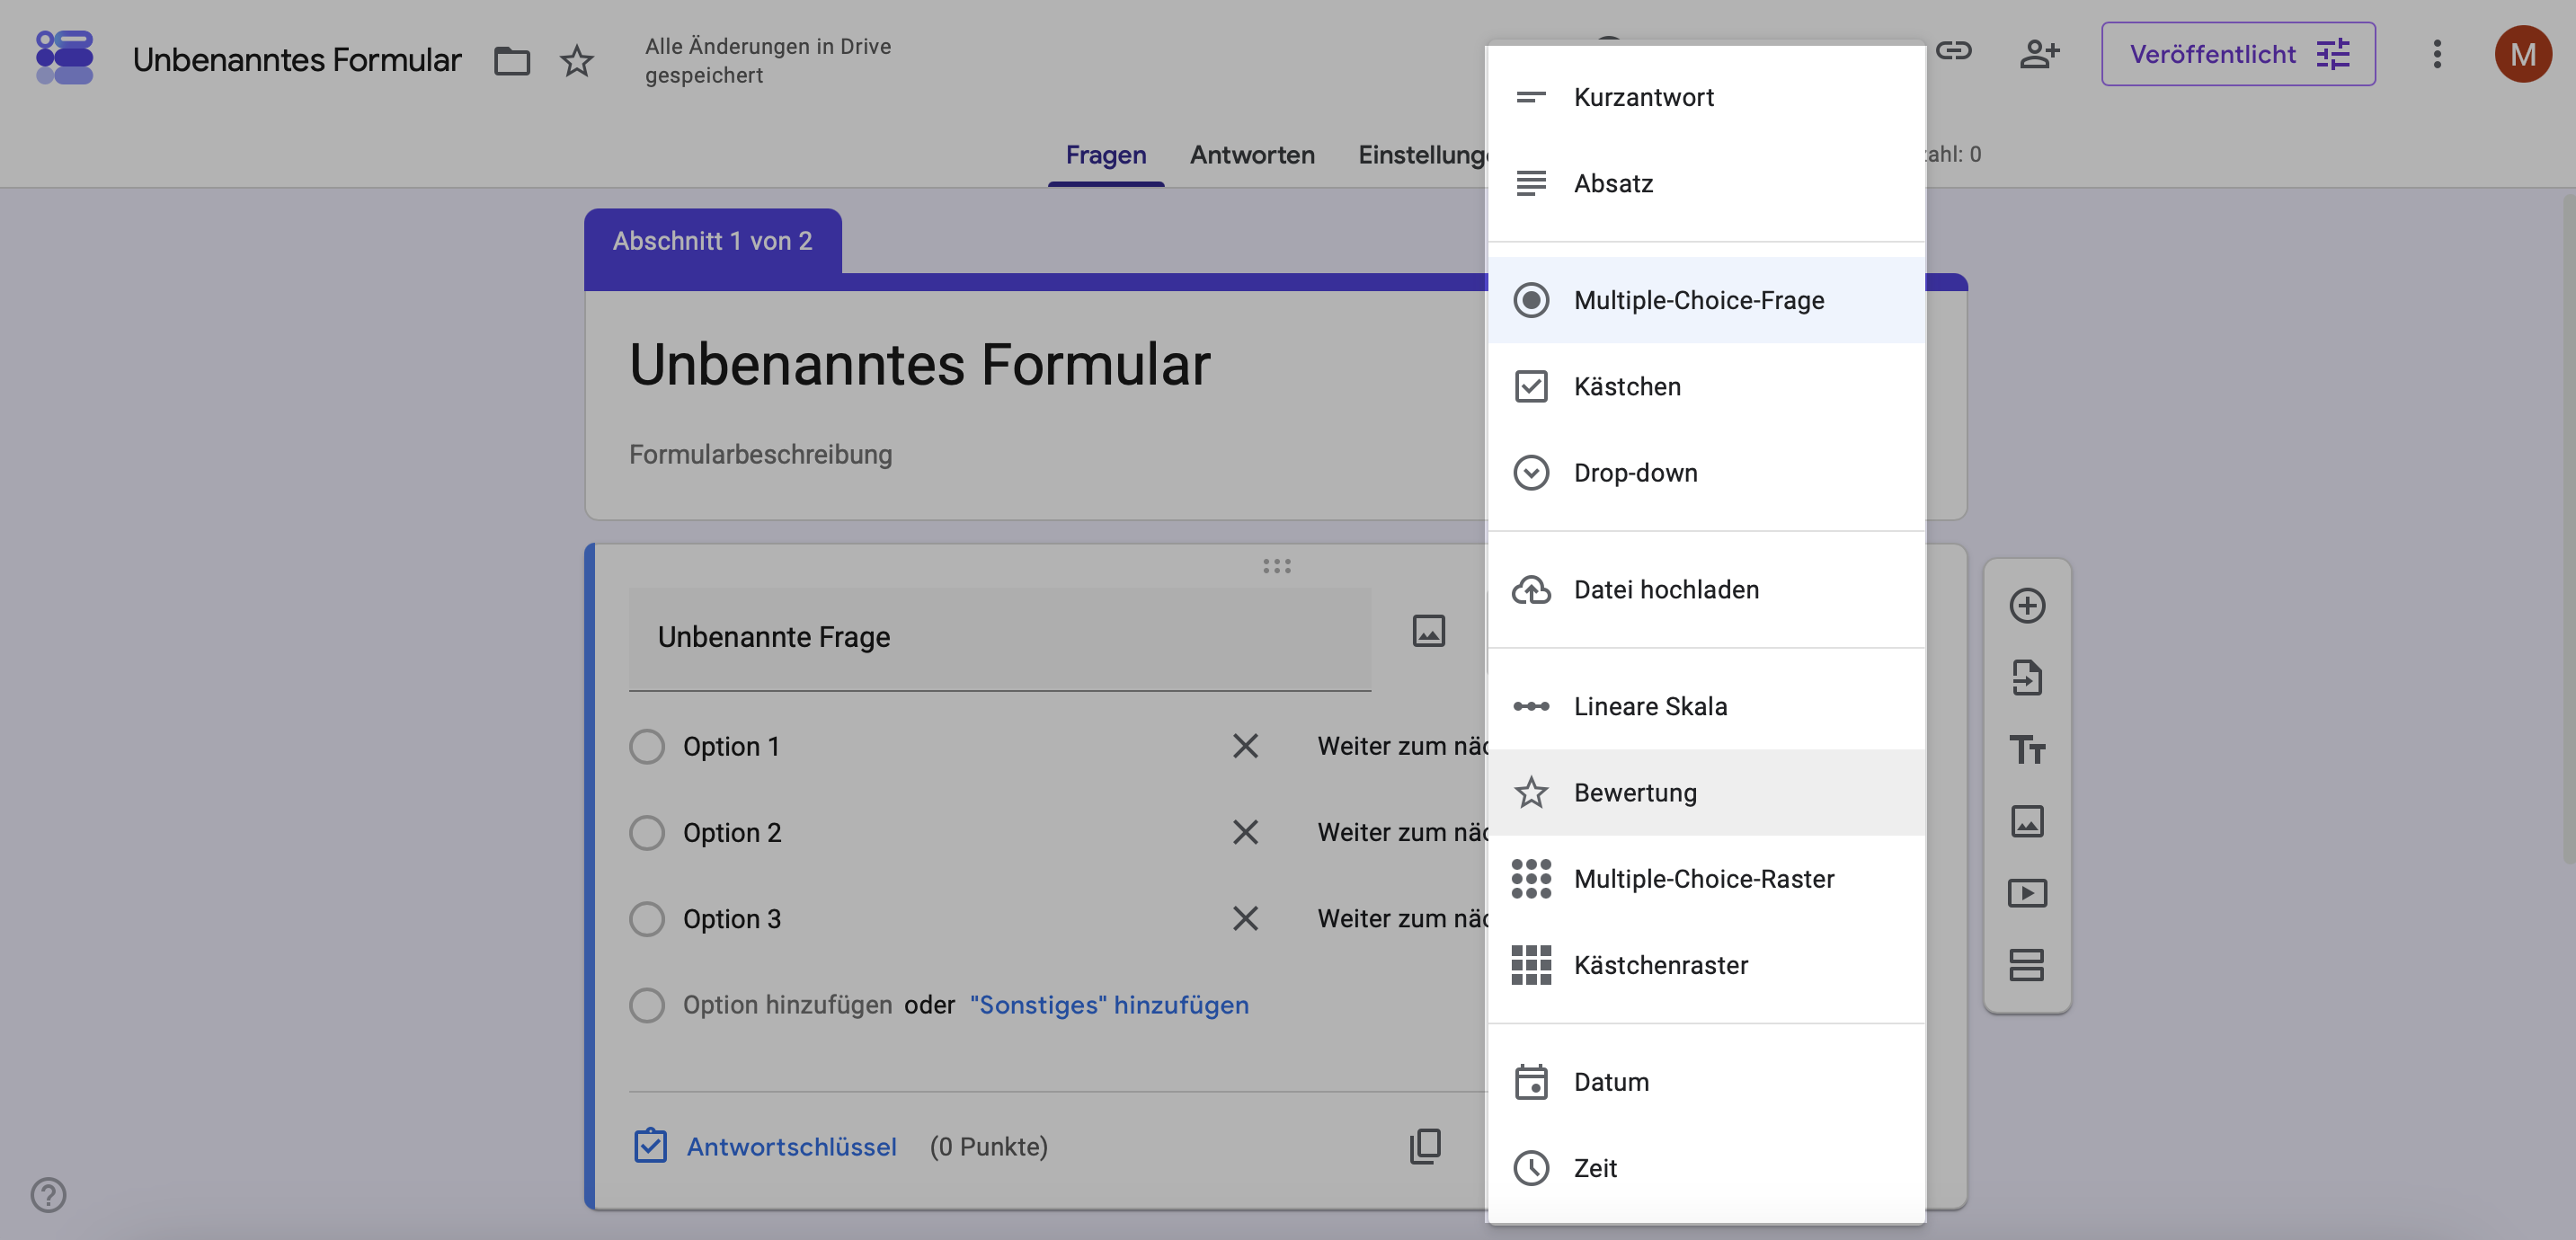Choose Multiple-Choice-Raster question type

point(1706,878)
